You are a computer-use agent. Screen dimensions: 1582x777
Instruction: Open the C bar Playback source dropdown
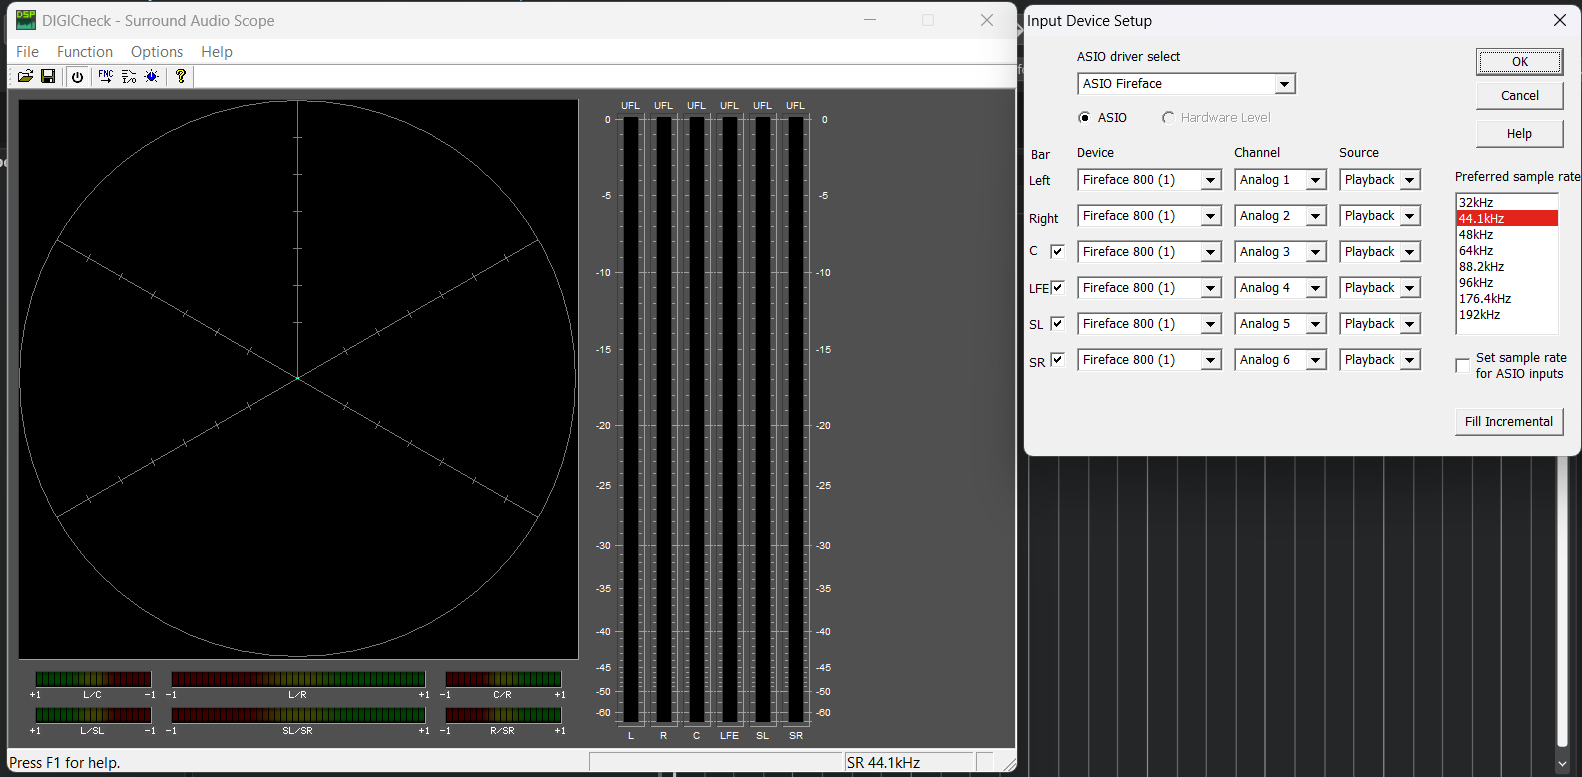pyautogui.click(x=1410, y=252)
